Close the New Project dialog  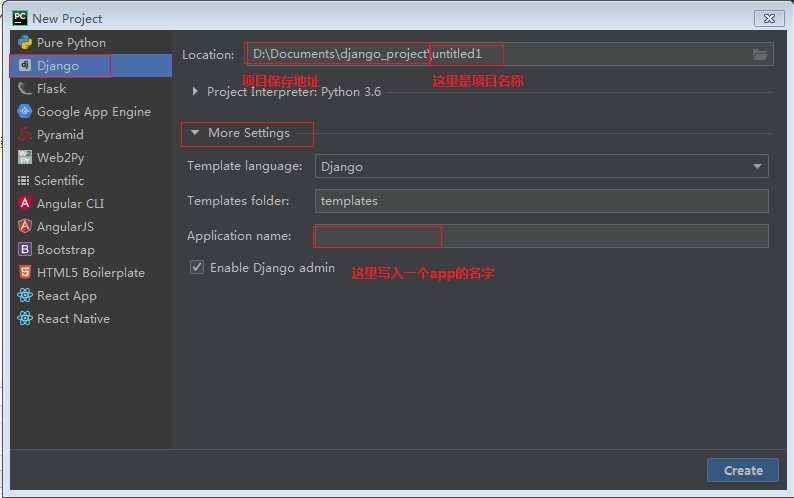click(769, 18)
